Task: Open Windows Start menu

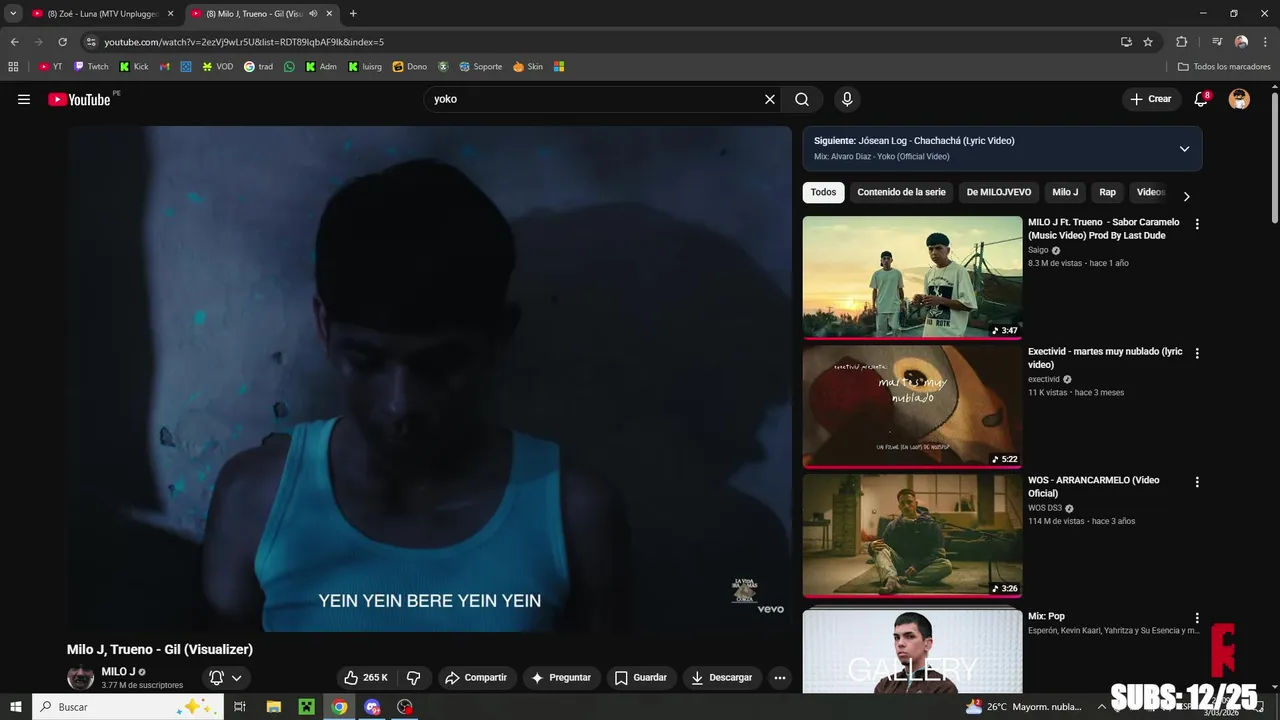Action: [x=16, y=707]
